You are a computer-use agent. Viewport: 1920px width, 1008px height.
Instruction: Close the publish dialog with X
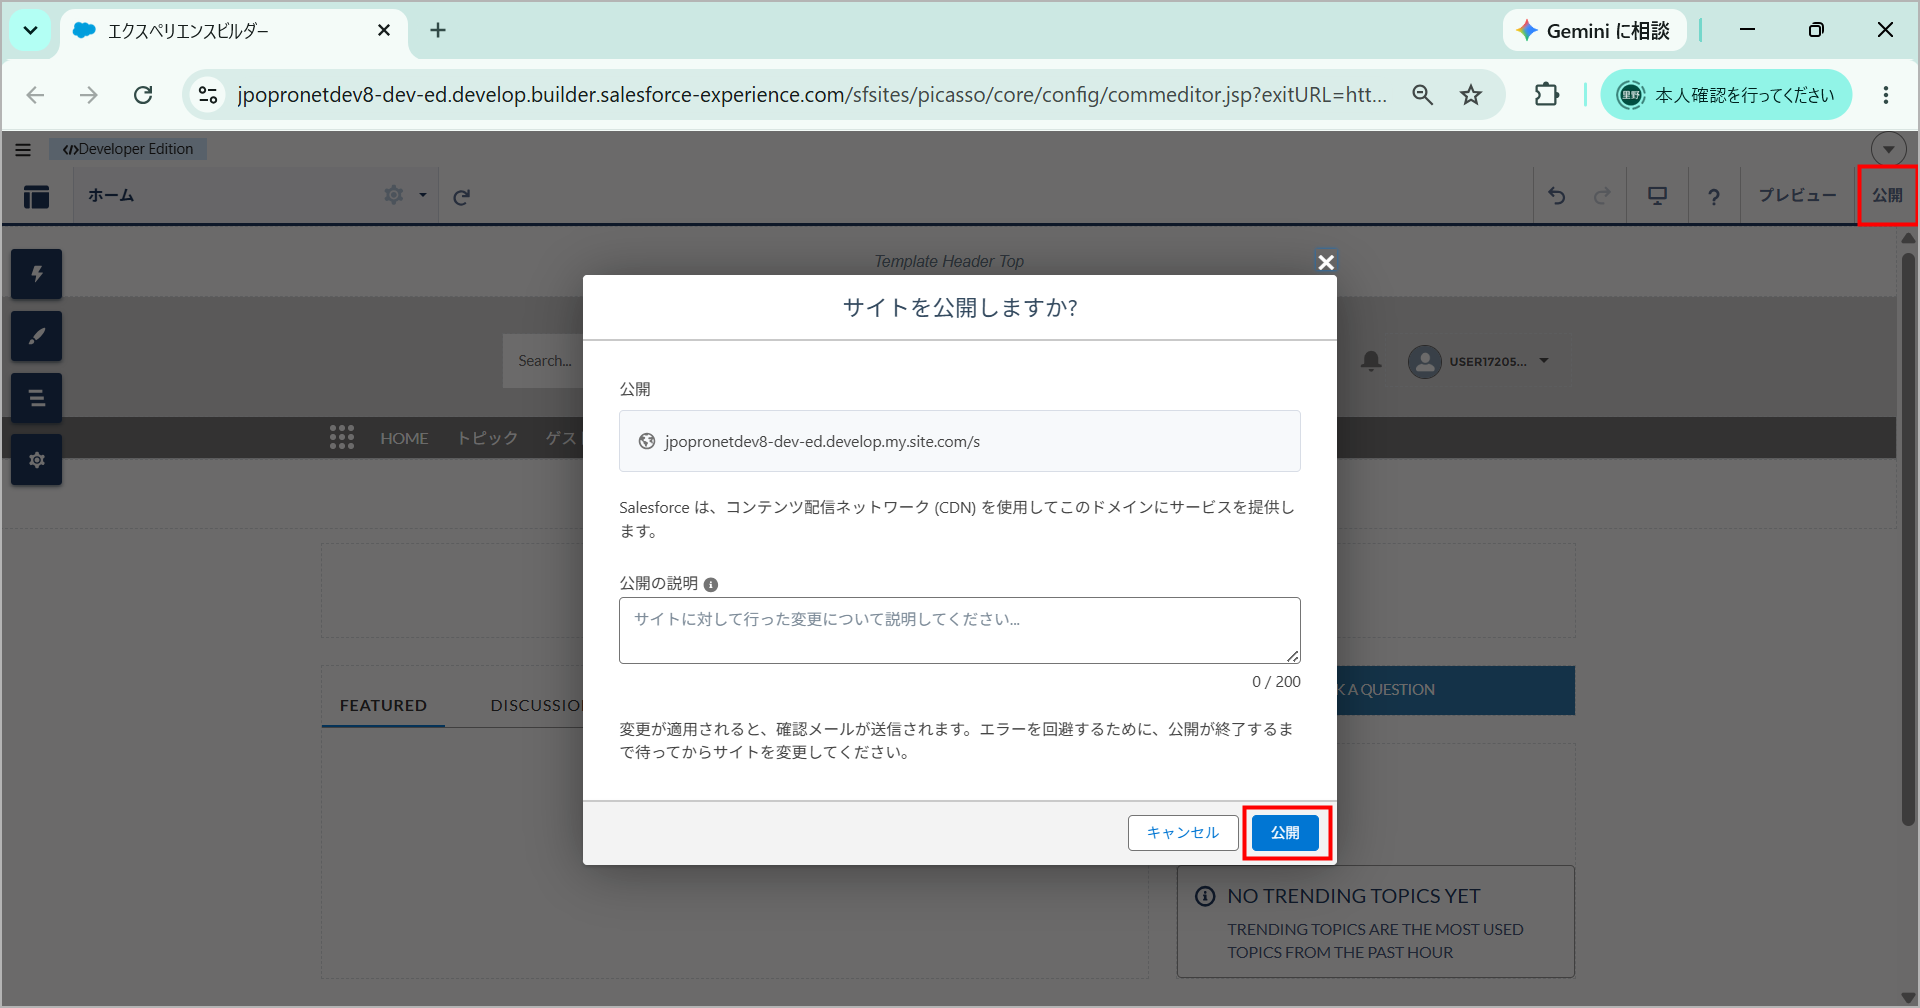[1326, 262]
